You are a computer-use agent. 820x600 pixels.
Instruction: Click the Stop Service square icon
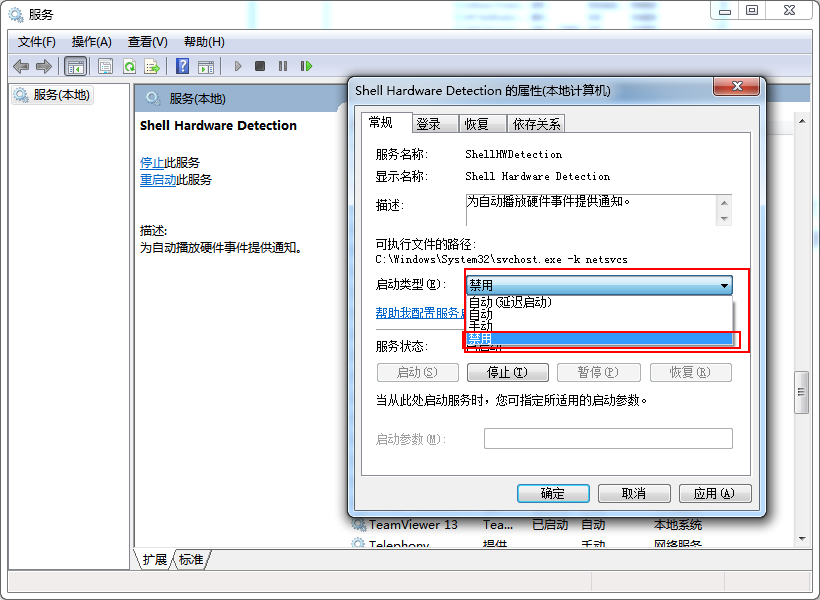[260, 66]
